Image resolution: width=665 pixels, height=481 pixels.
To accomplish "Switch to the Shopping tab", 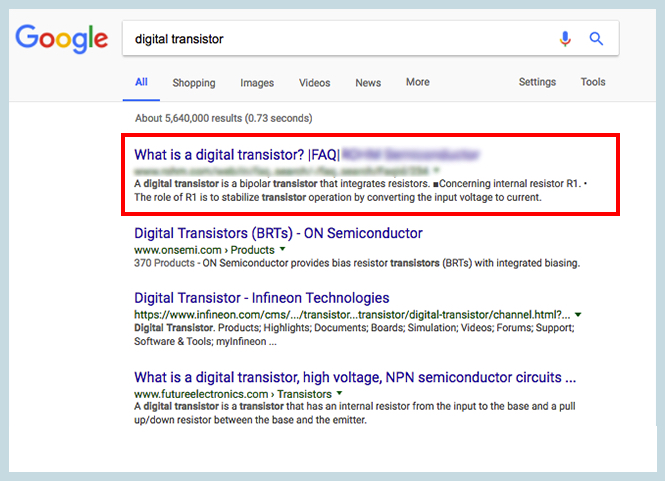I will (194, 83).
